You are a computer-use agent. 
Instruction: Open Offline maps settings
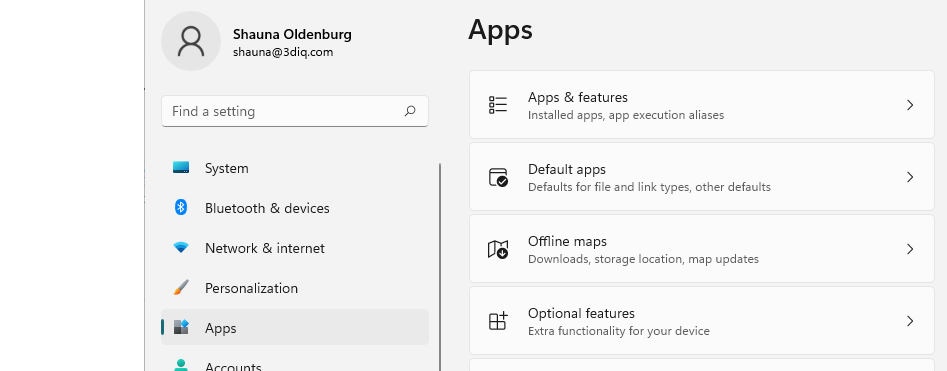click(702, 248)
